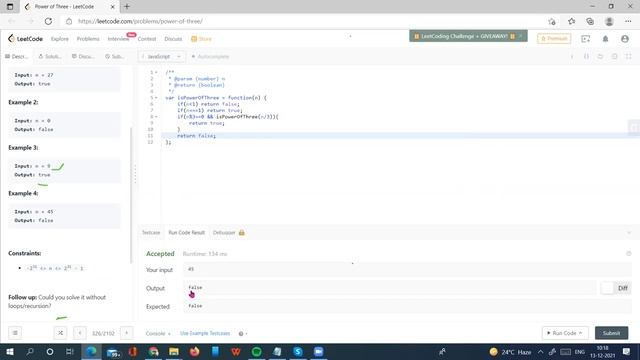Collapse the console panel chevron

[629, 233]
